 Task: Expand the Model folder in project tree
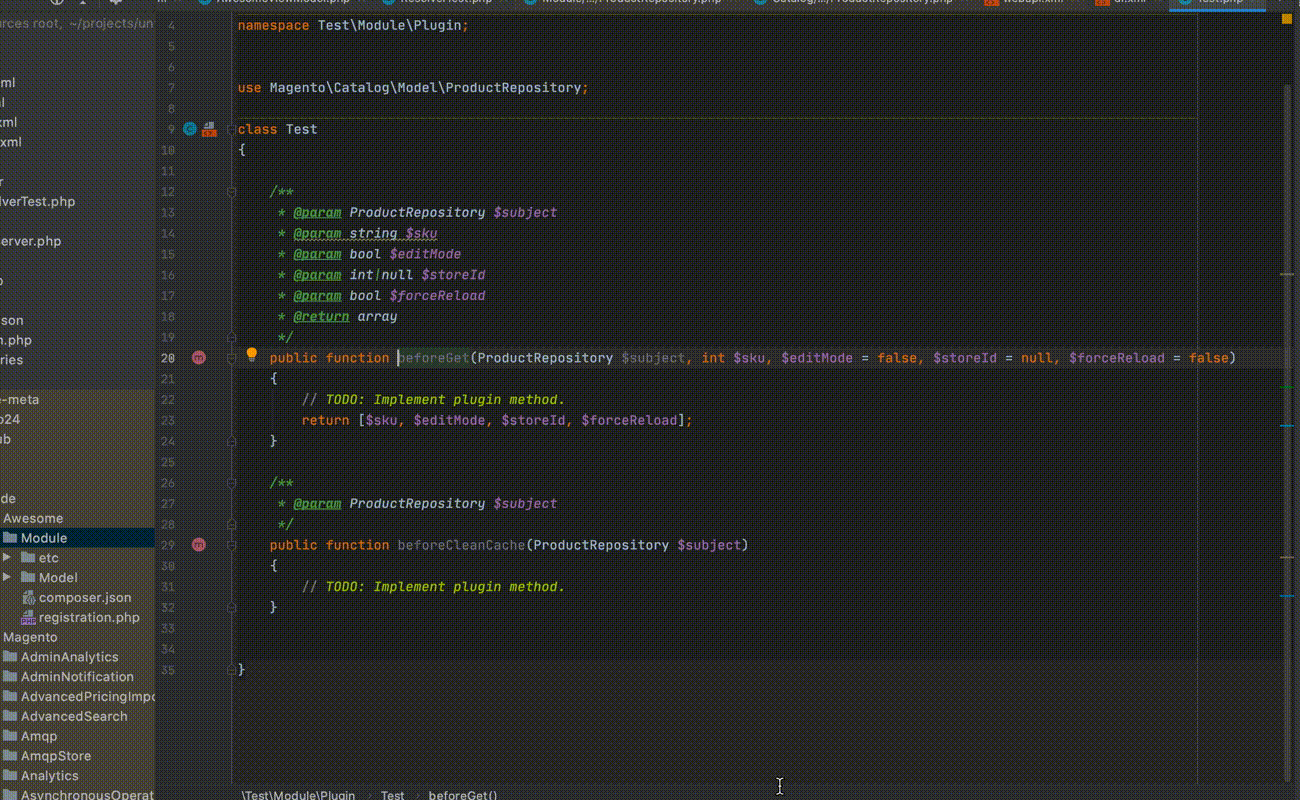click(x=7, y=578)
